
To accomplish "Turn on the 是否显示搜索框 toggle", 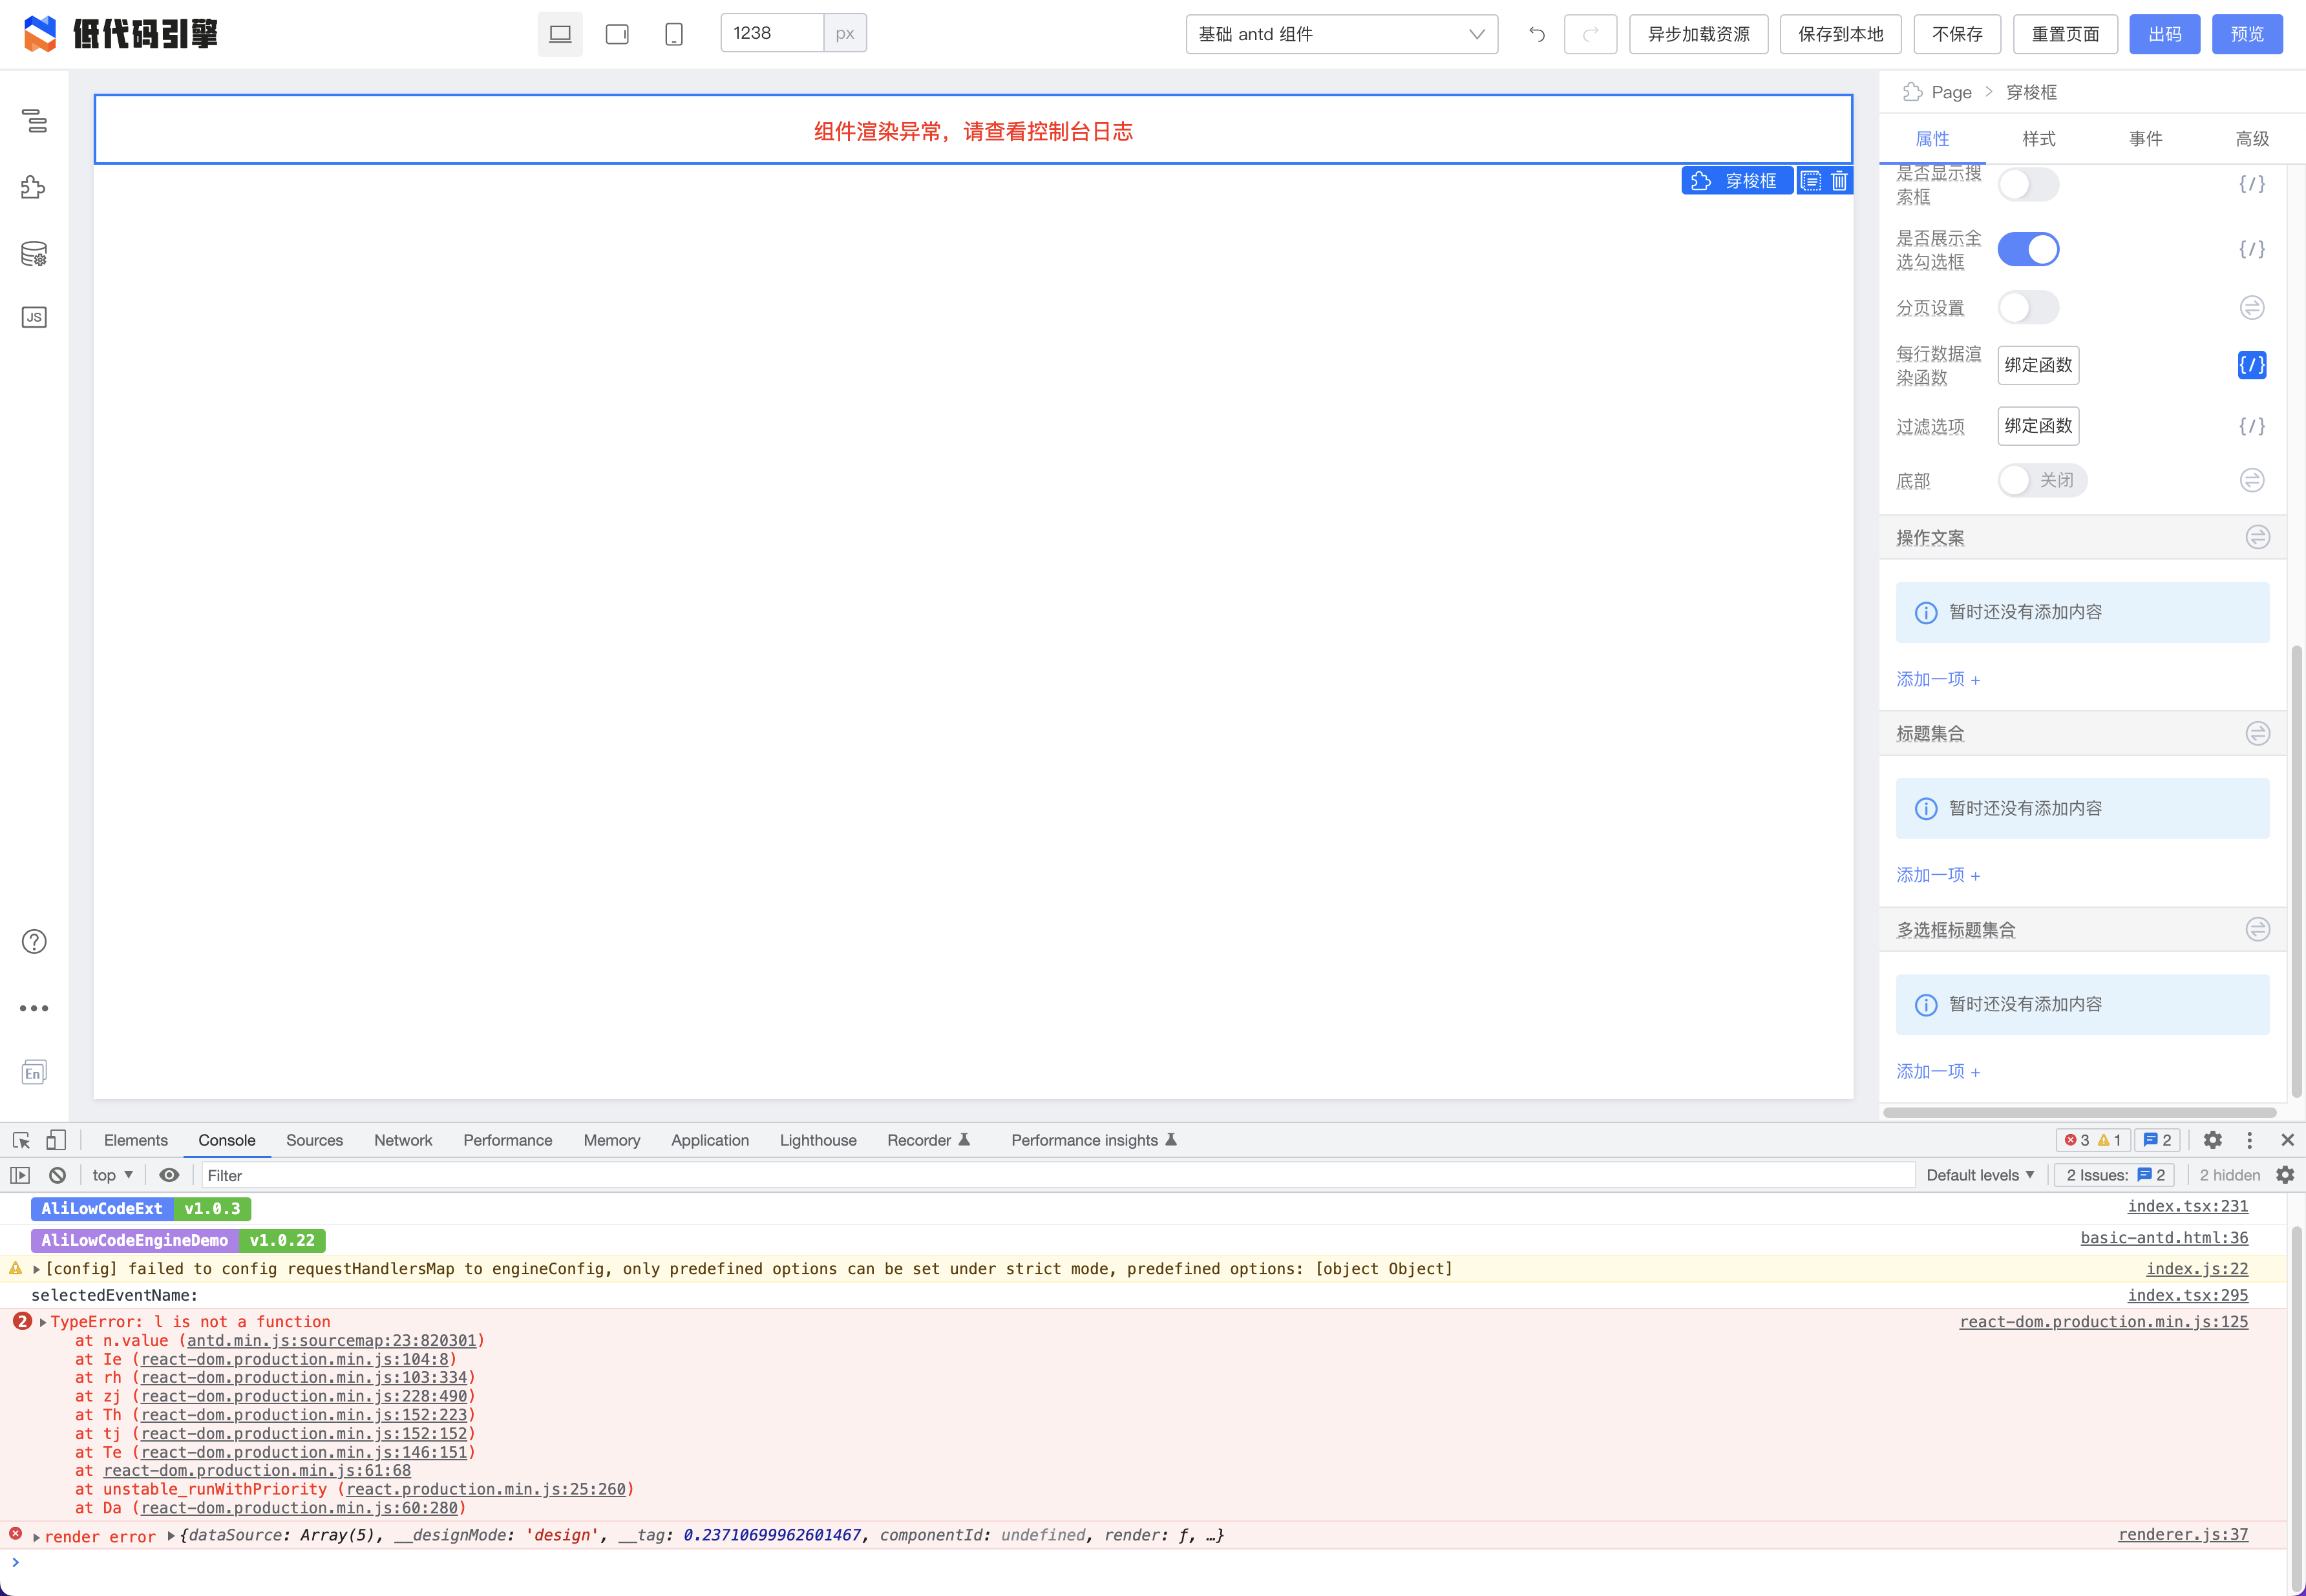I will click(x=2028, y=184).
